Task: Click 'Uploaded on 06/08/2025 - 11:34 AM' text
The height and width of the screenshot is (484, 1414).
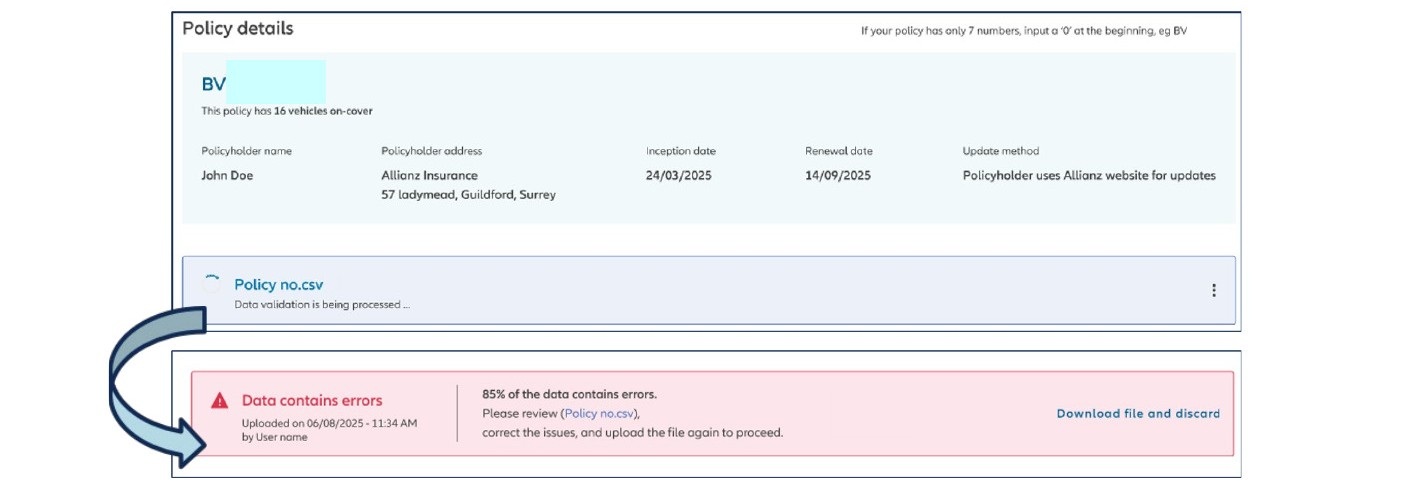Action: tap(329, 423)
